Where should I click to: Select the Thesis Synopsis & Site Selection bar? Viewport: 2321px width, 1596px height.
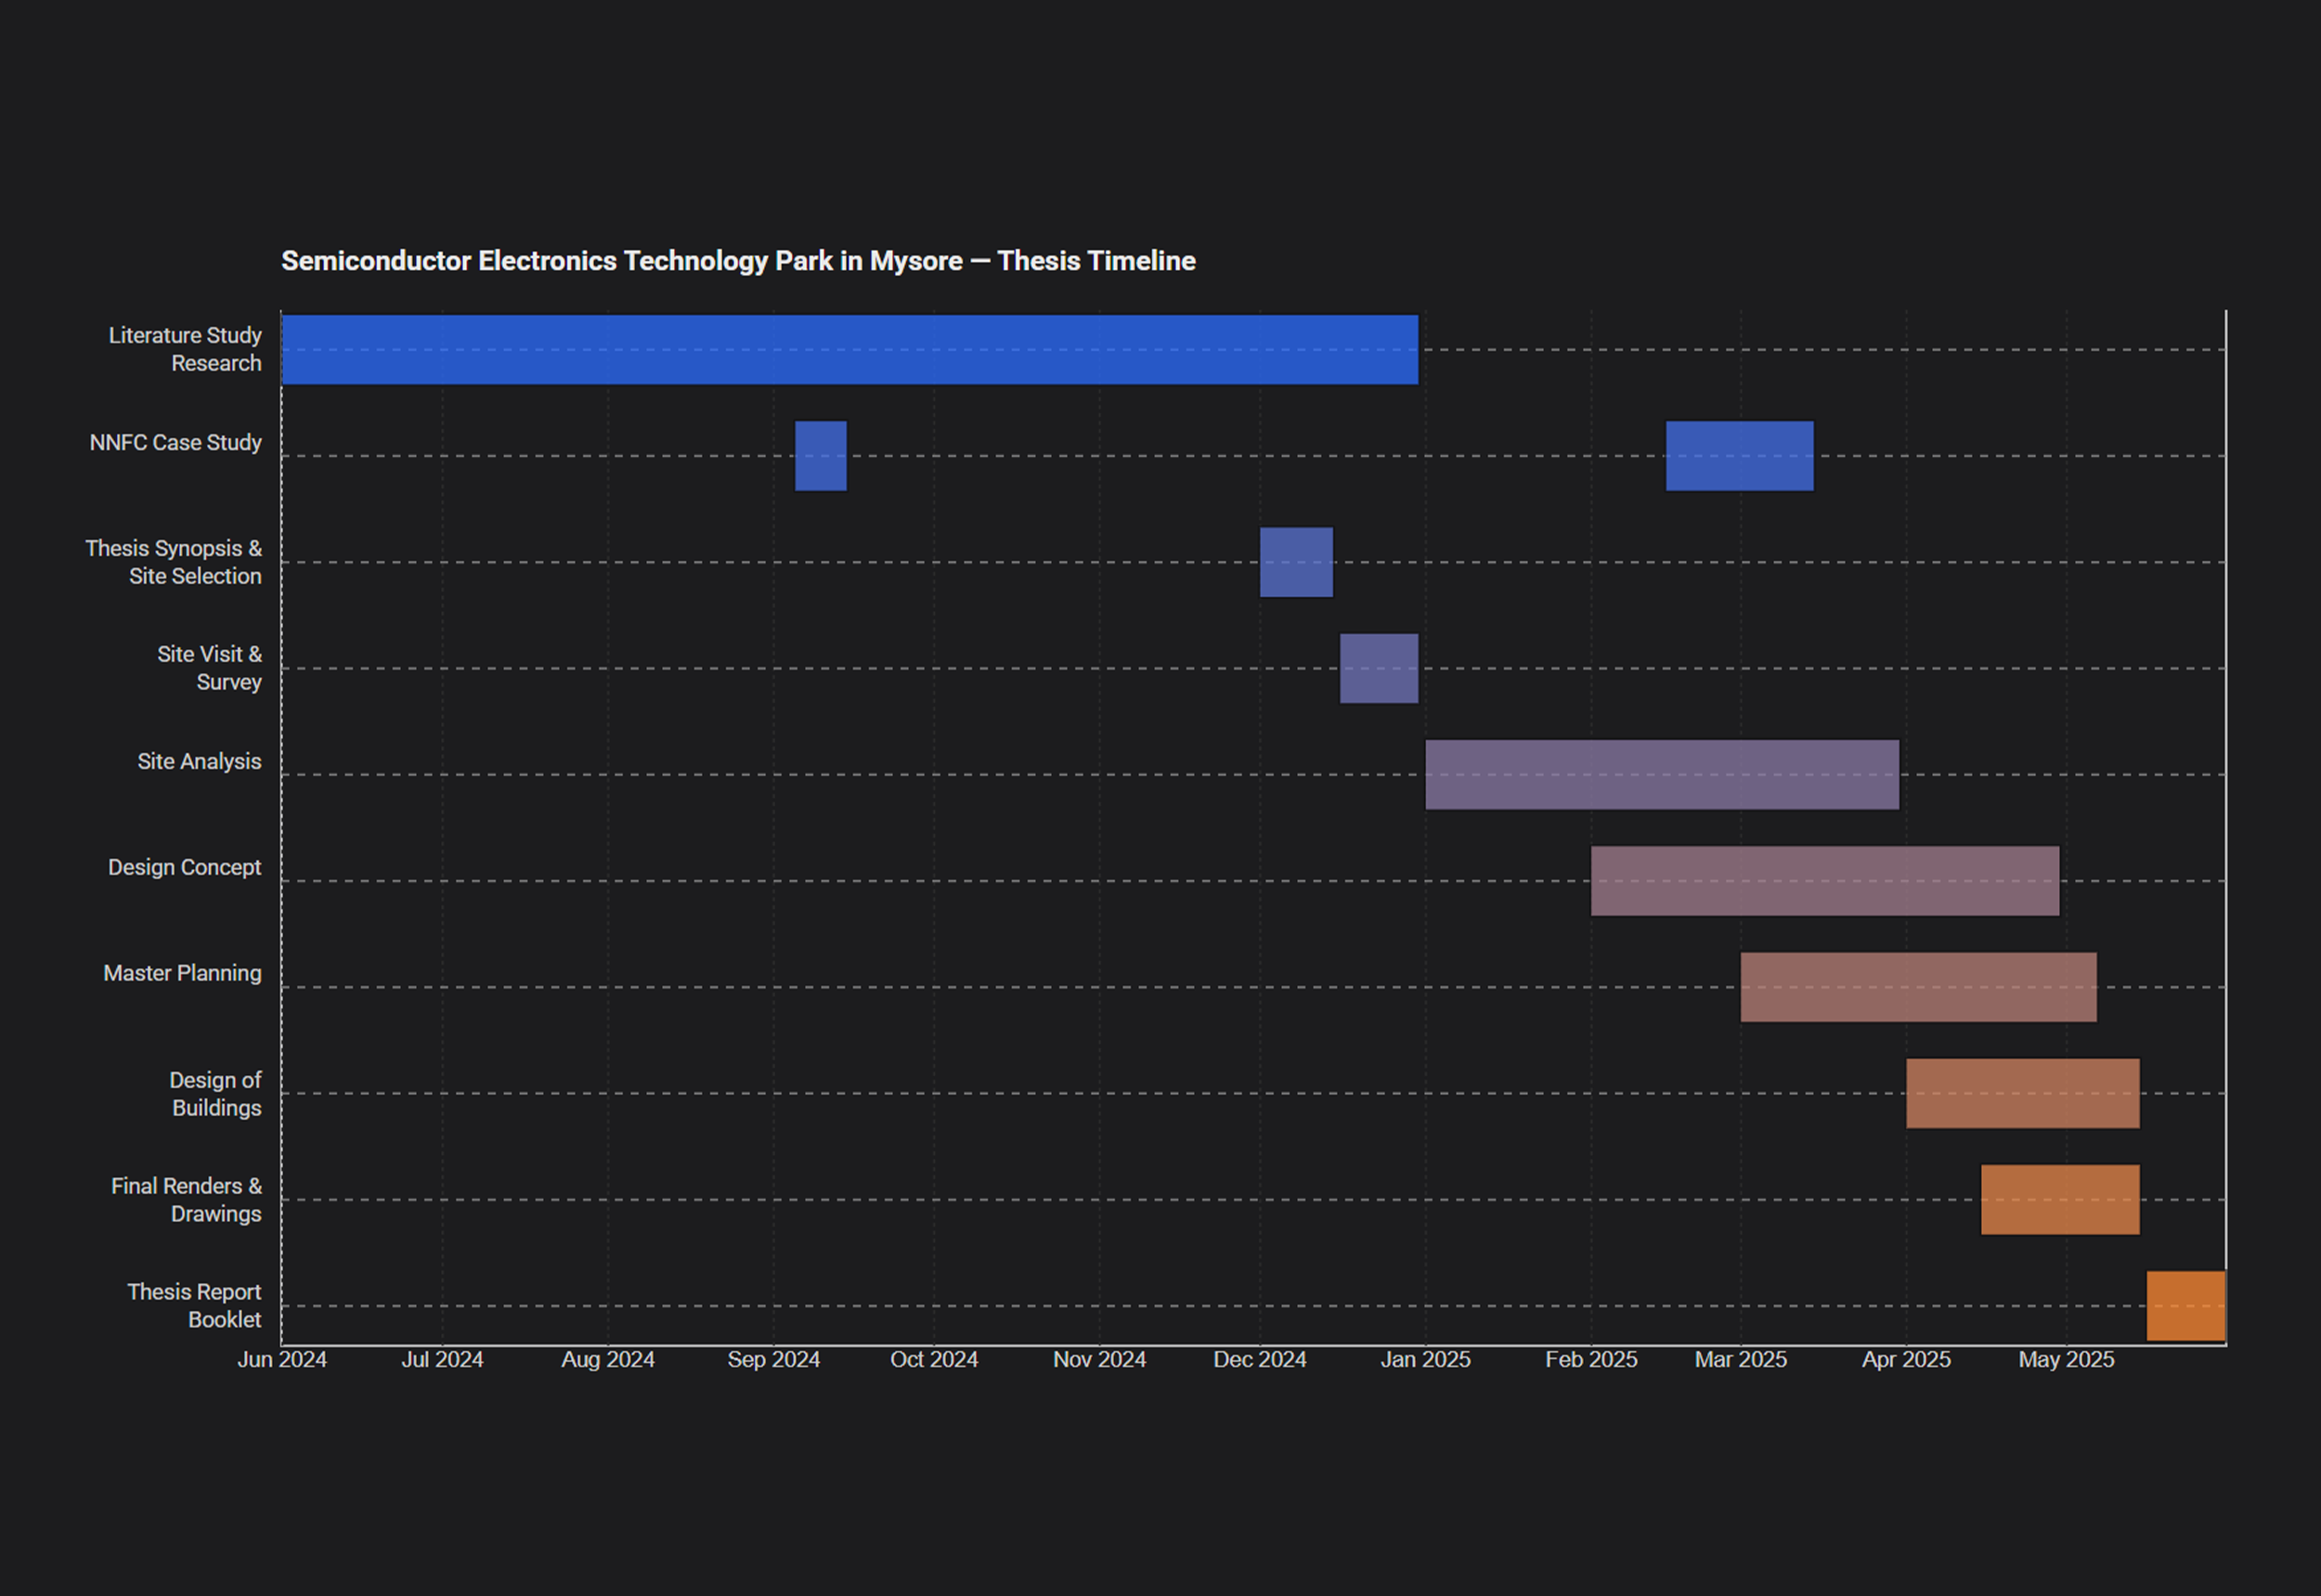click(x=1296, y=561)
